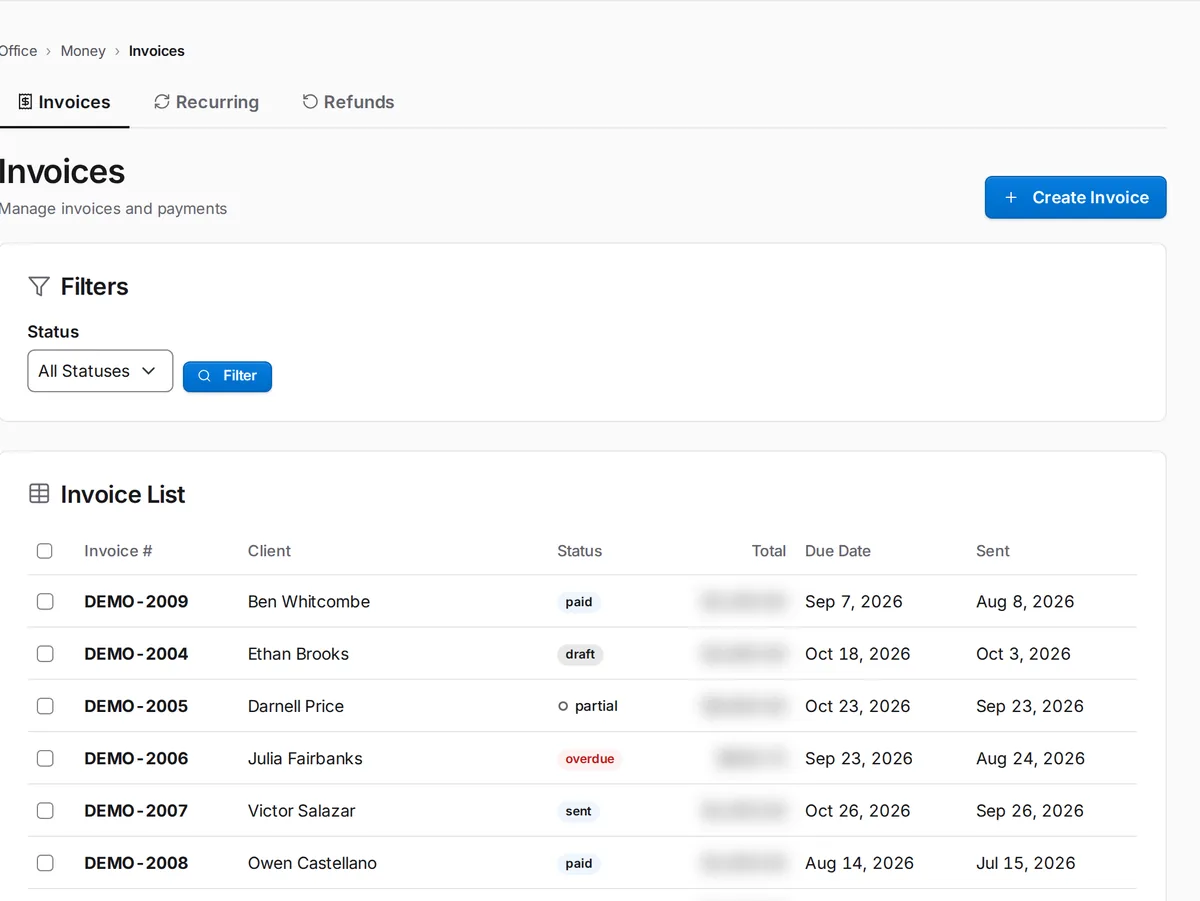Click due date Oct 18, 2026
This screenshot has height=901, width=1200.
click(858, 654)
